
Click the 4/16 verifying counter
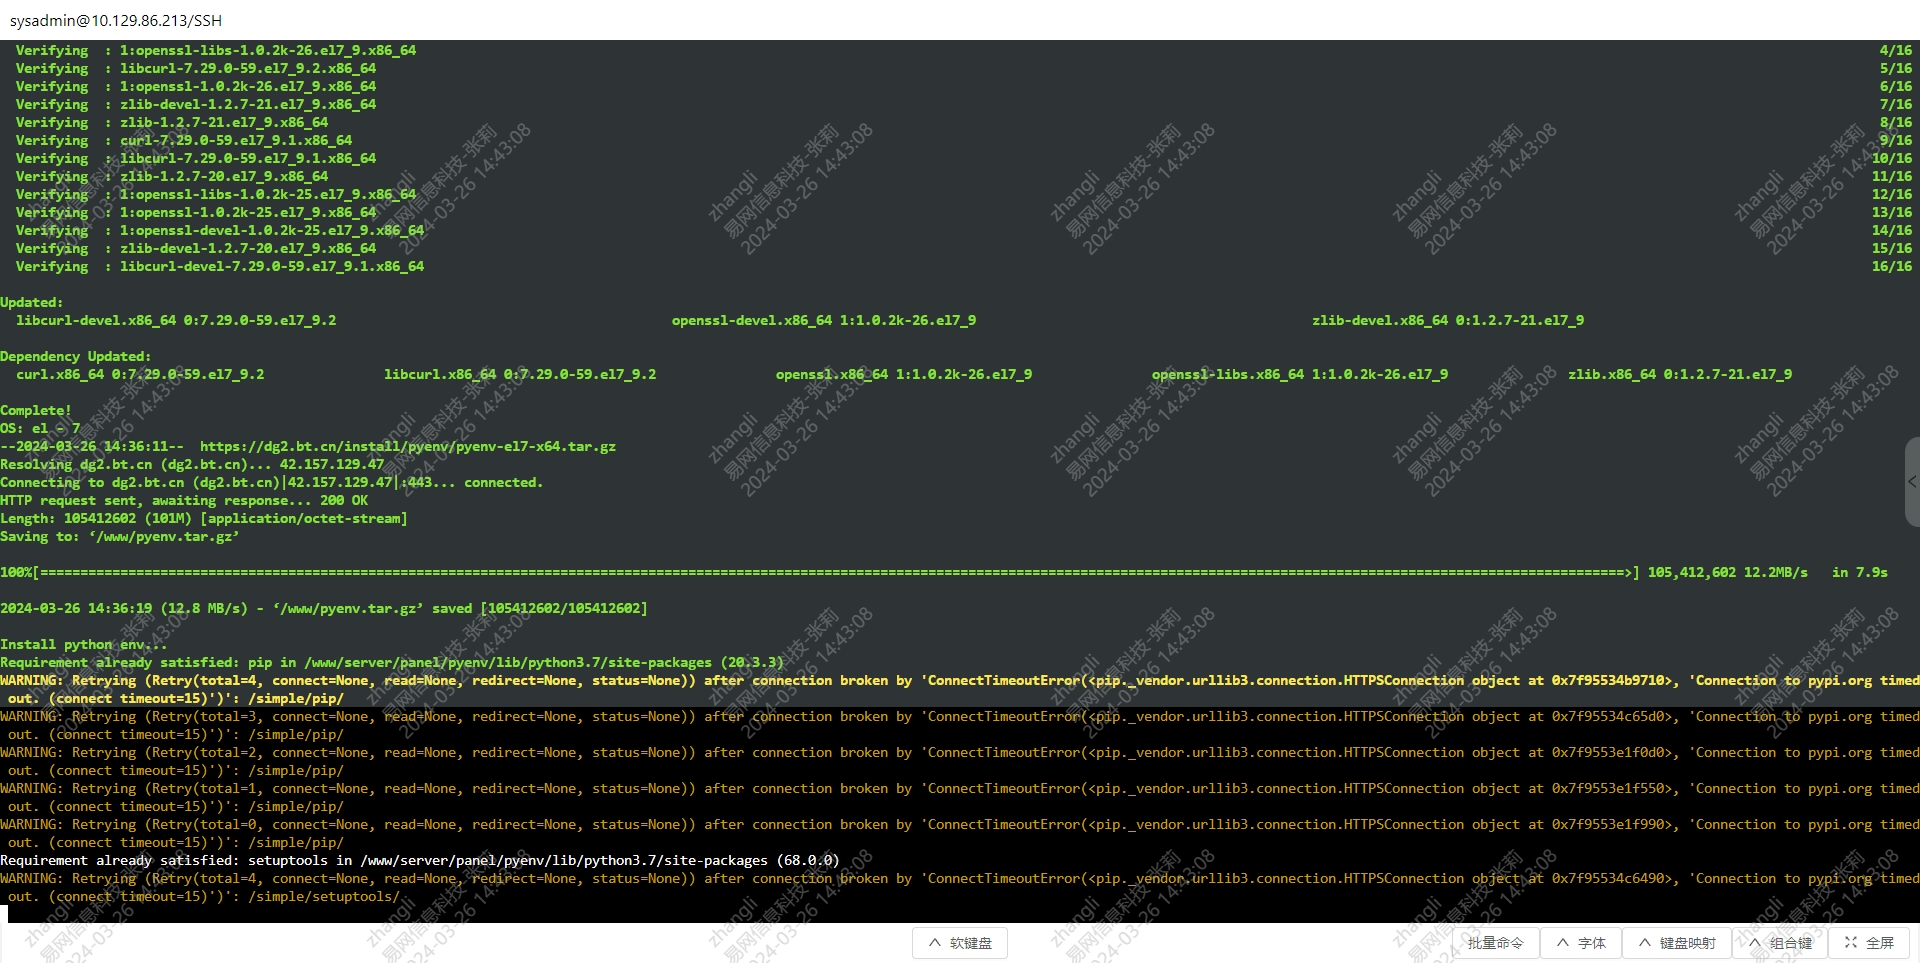[x=1896, y=50]
